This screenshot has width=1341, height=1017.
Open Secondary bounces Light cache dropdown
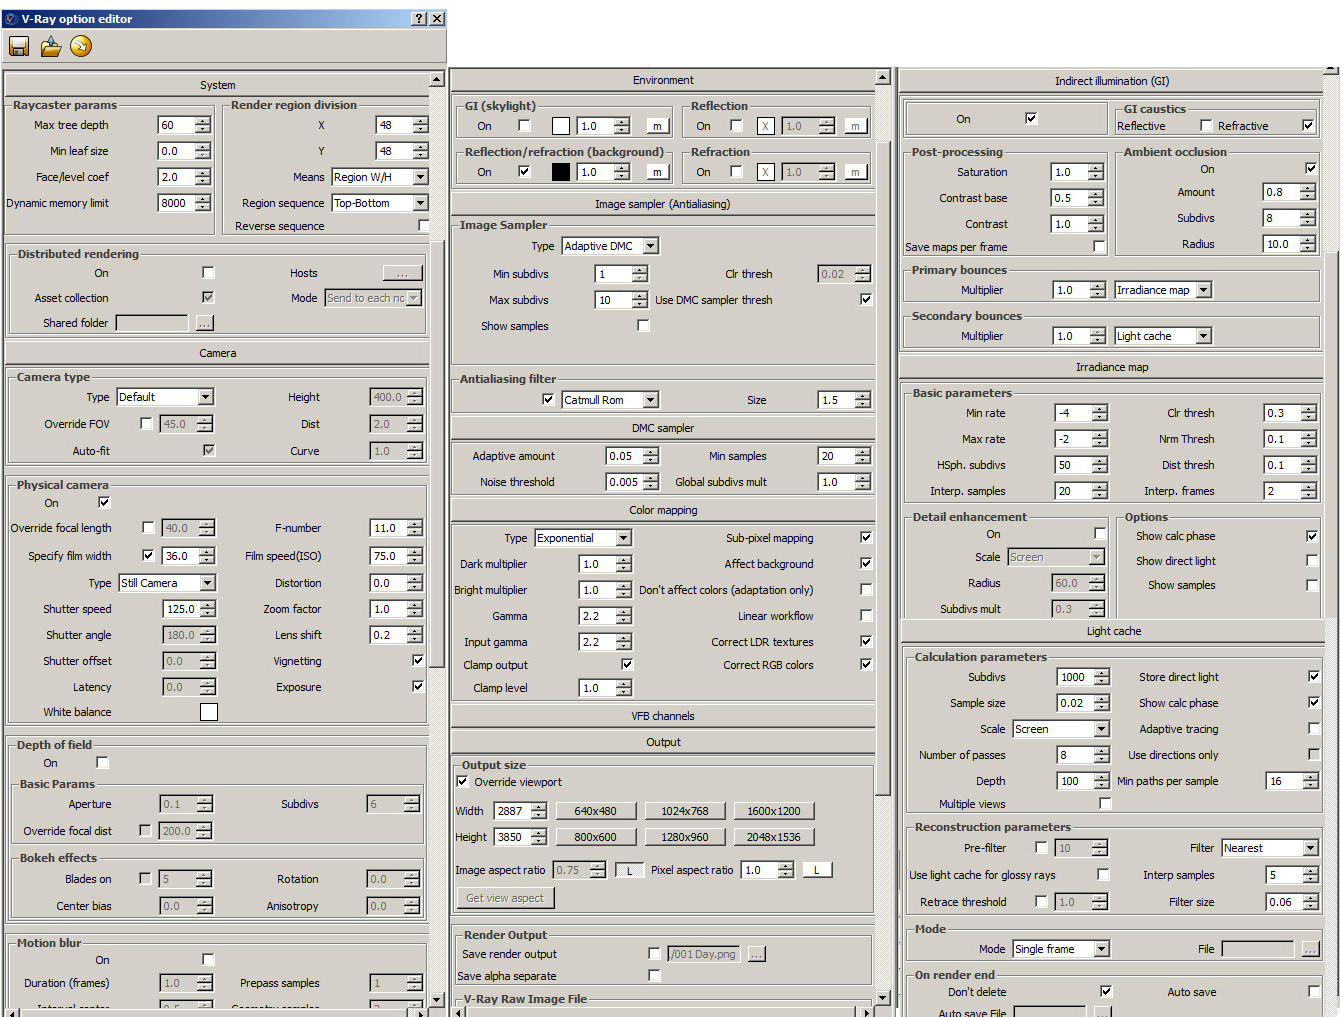pyautogui.click(x=1163, y=336)
